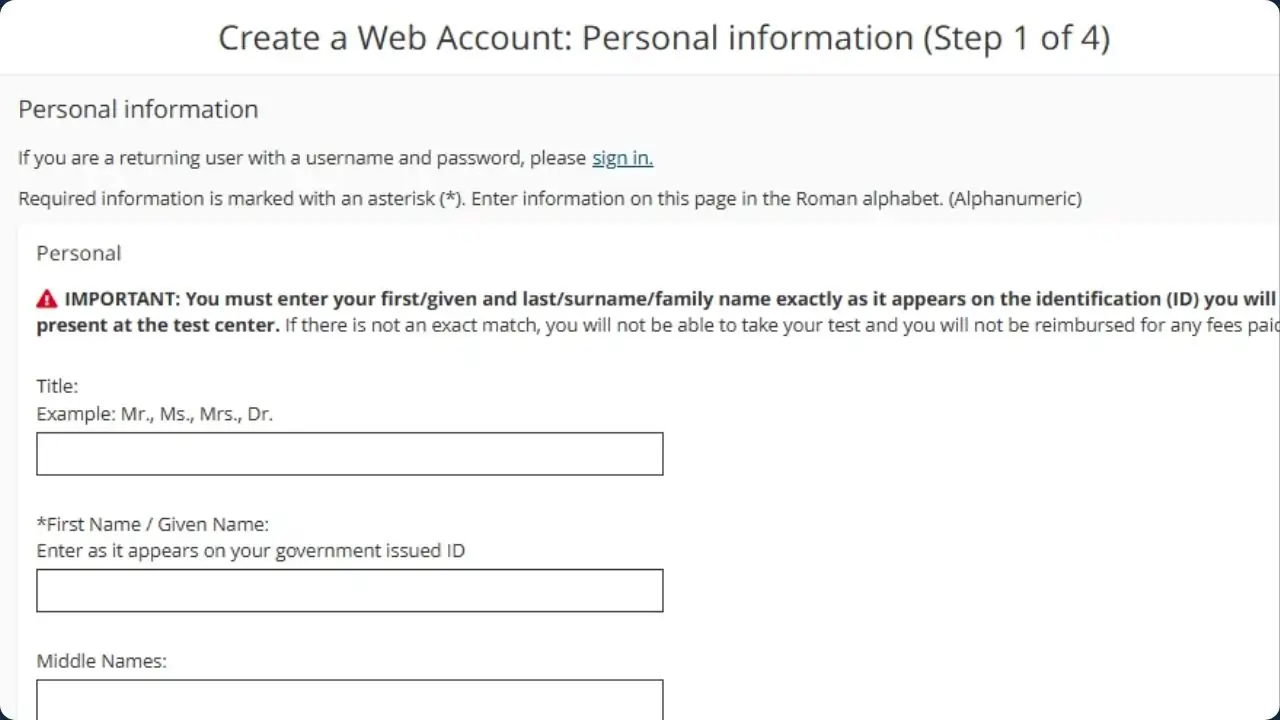Click the 'Personal information' subheading

[x=138, y=109]
